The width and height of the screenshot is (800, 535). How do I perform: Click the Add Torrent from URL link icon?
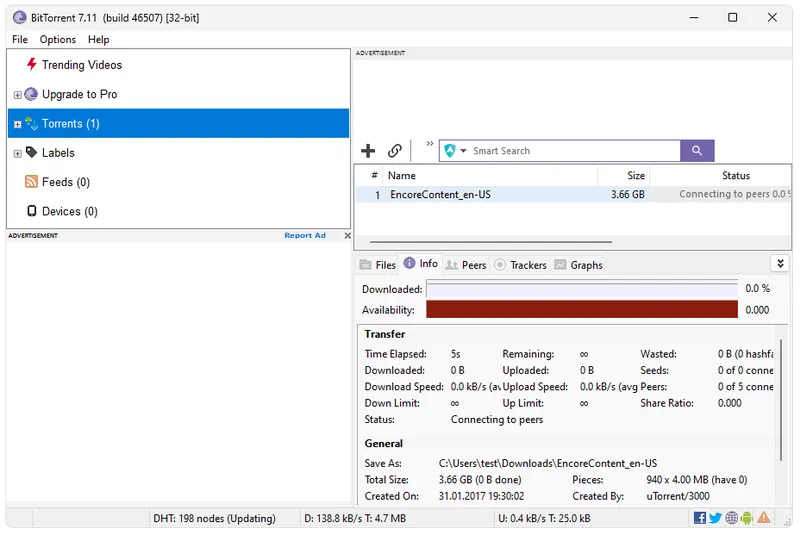coord(394,151)
